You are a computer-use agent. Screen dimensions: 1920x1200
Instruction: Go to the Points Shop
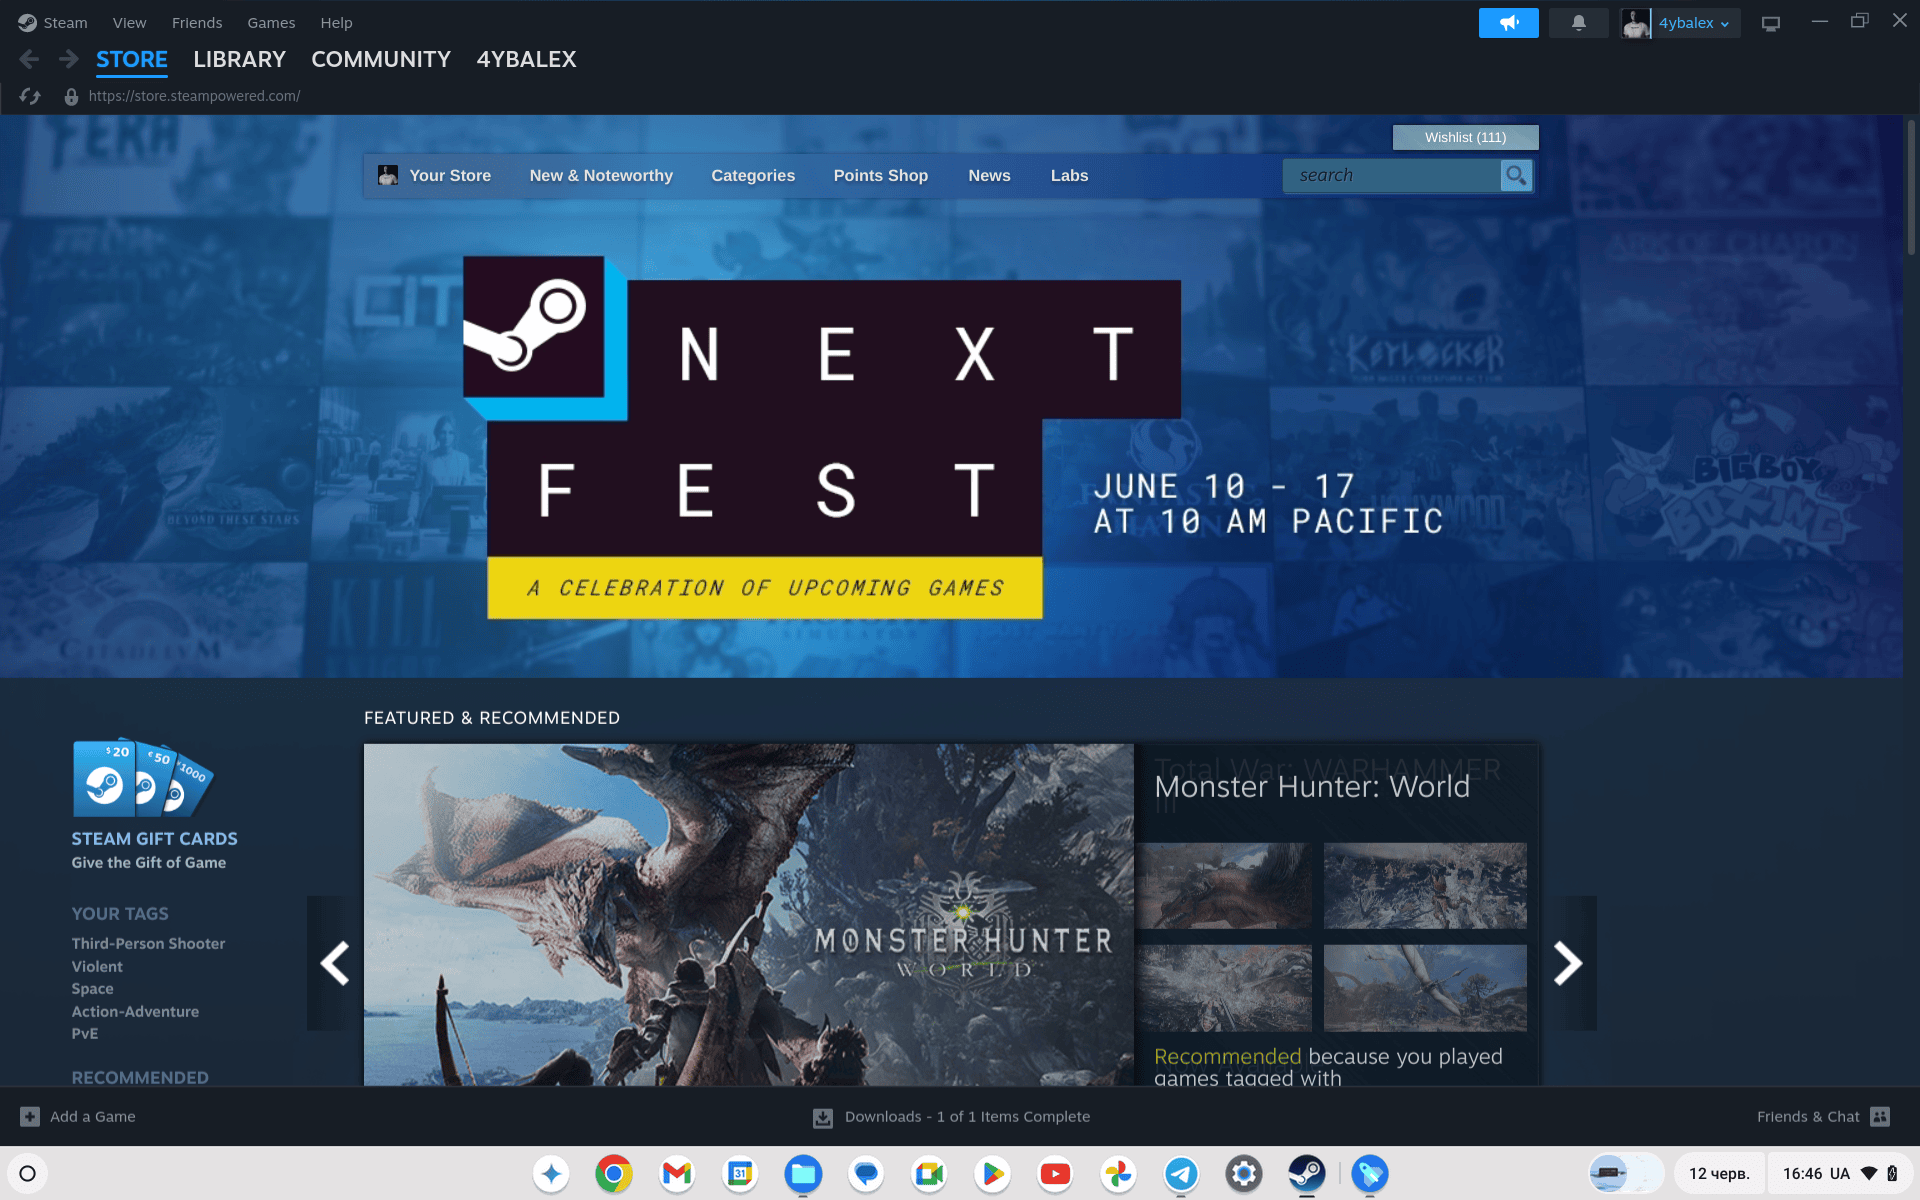pos(880,176)
